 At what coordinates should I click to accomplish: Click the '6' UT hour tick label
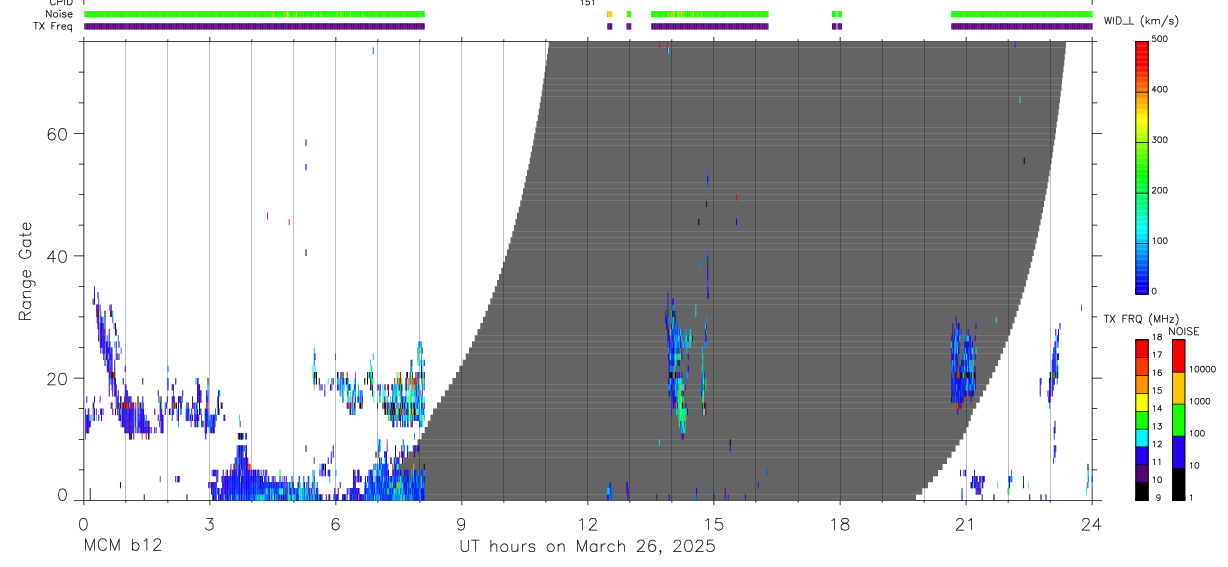[335, 523]
